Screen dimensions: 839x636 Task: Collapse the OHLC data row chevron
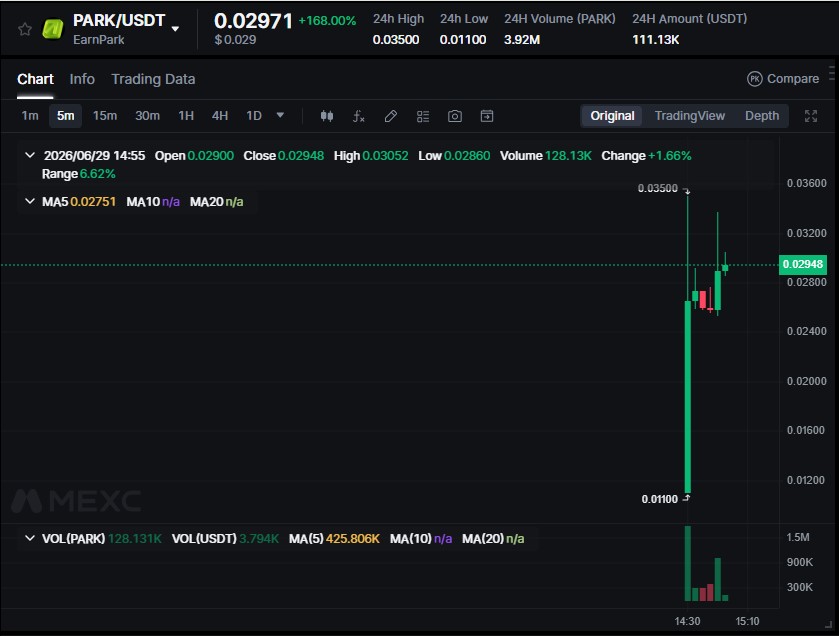pyautogui.click(x=30, y=155)
